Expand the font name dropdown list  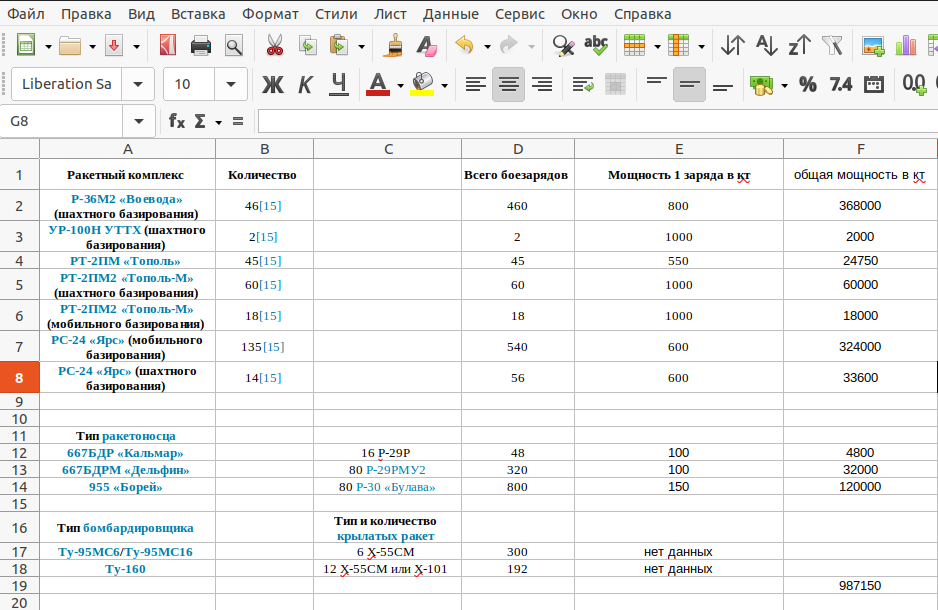pyautogui.click(x=138, y=84)
